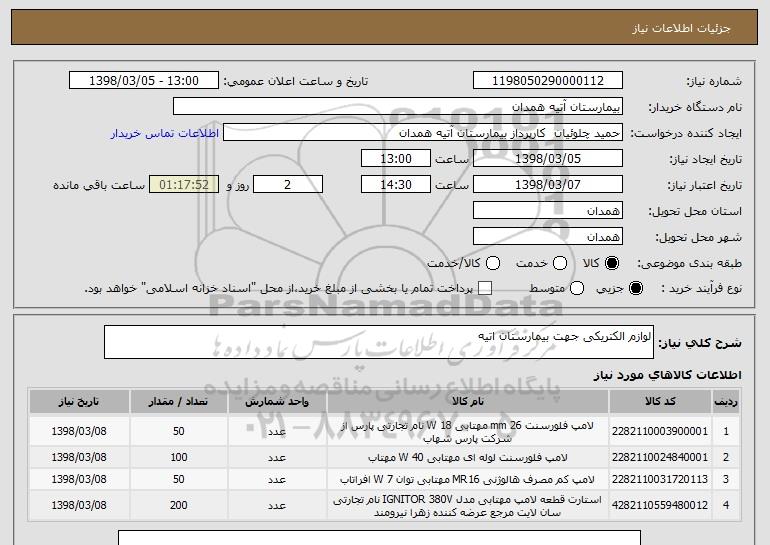Click quantity 100 in row 2
This screenshot has height=545, width=770.
(x=179, y=458)
